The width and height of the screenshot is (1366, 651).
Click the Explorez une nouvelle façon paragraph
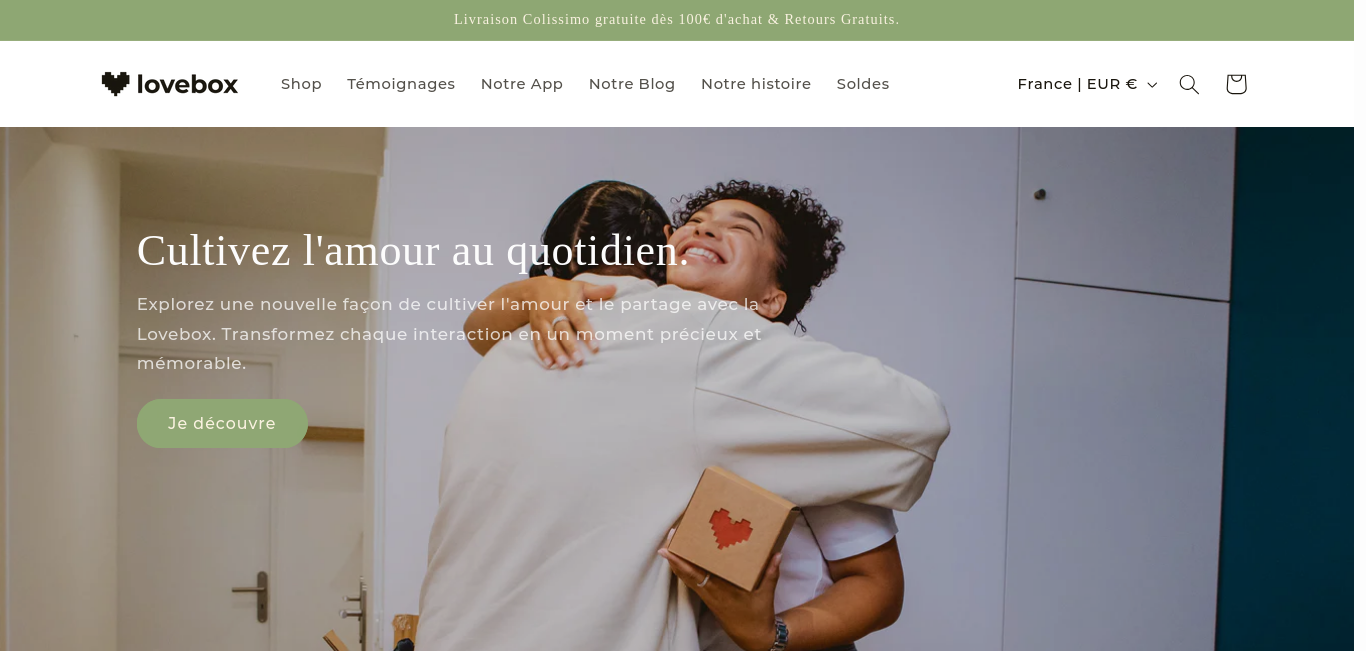pos(449,334)
